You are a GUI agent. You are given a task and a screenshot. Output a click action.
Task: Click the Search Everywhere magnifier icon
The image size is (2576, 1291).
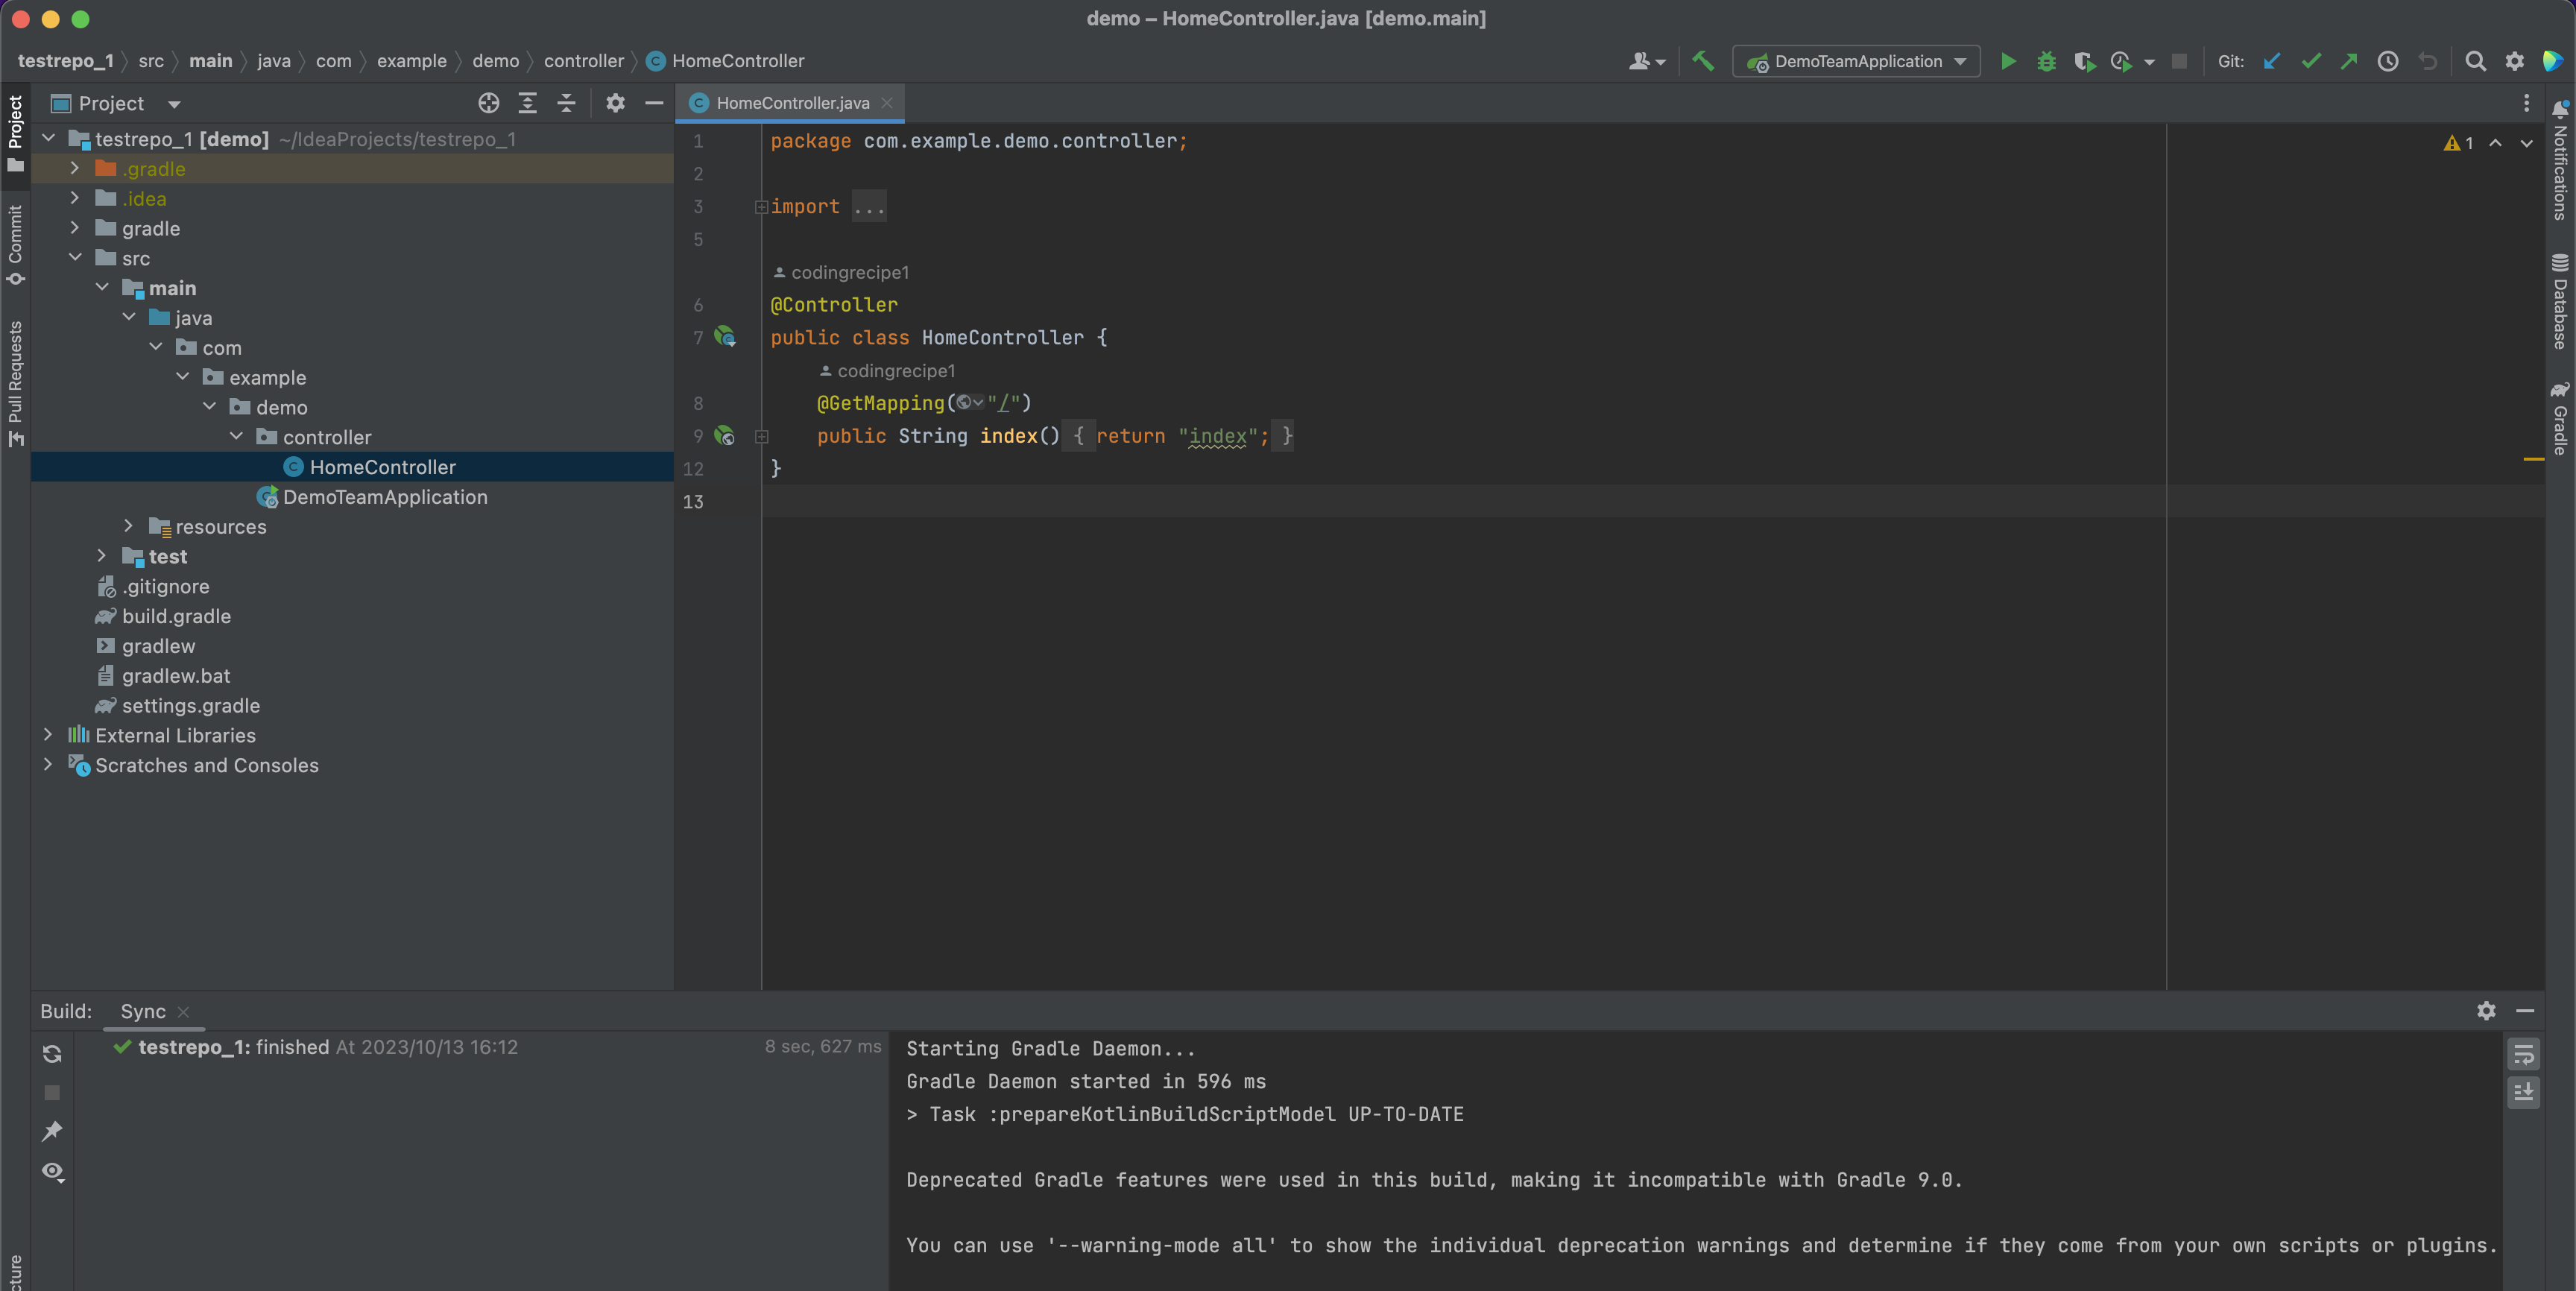pos(2475,61)
